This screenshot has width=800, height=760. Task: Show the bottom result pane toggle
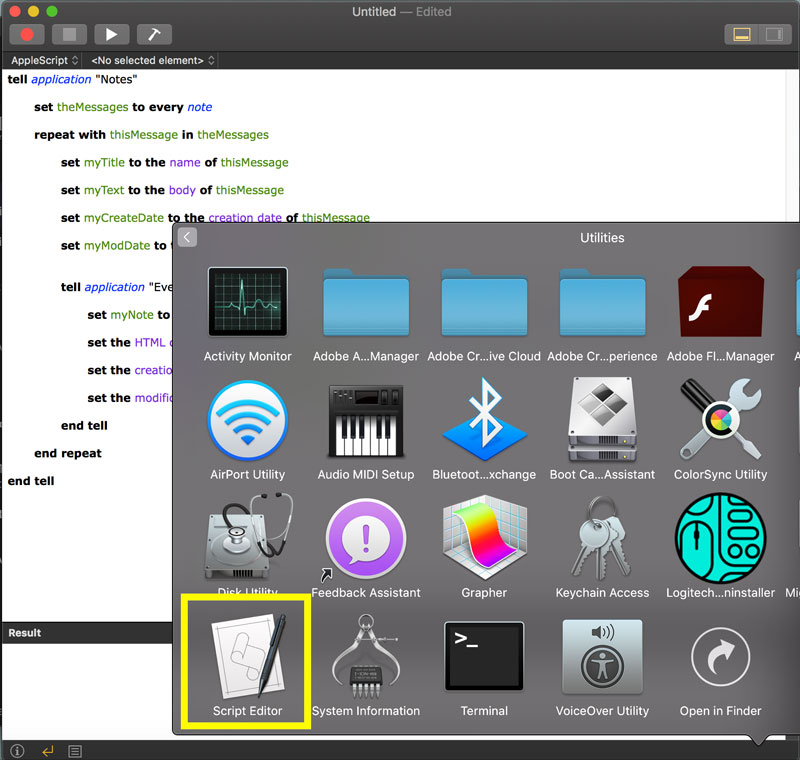click(x=741, y=35)
